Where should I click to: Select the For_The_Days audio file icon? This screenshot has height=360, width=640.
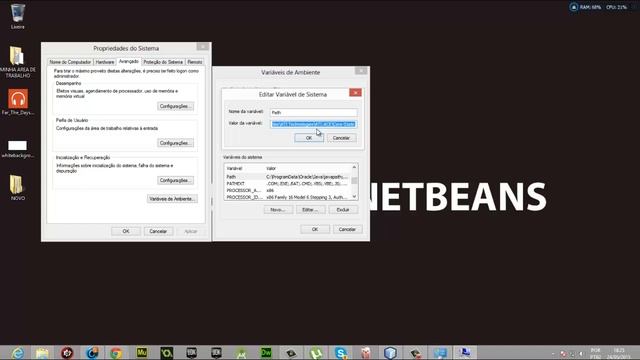coord(18,102)
